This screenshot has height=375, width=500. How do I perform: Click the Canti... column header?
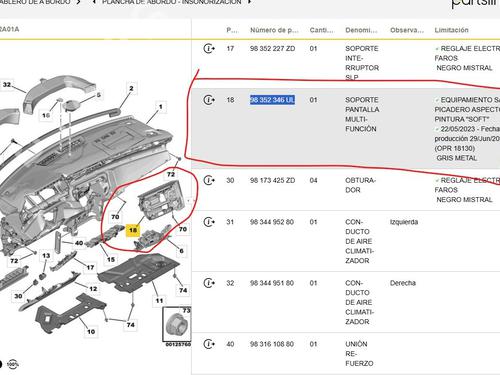pyautogui.click(x=321, y=30)
